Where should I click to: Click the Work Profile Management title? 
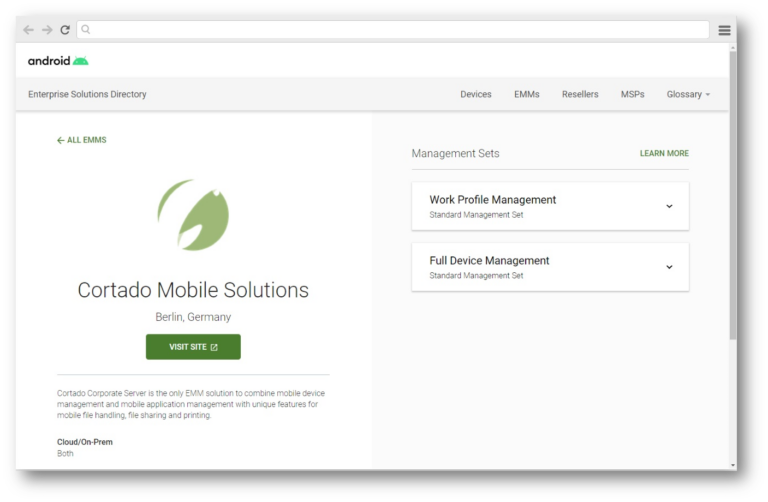(492, 200)
